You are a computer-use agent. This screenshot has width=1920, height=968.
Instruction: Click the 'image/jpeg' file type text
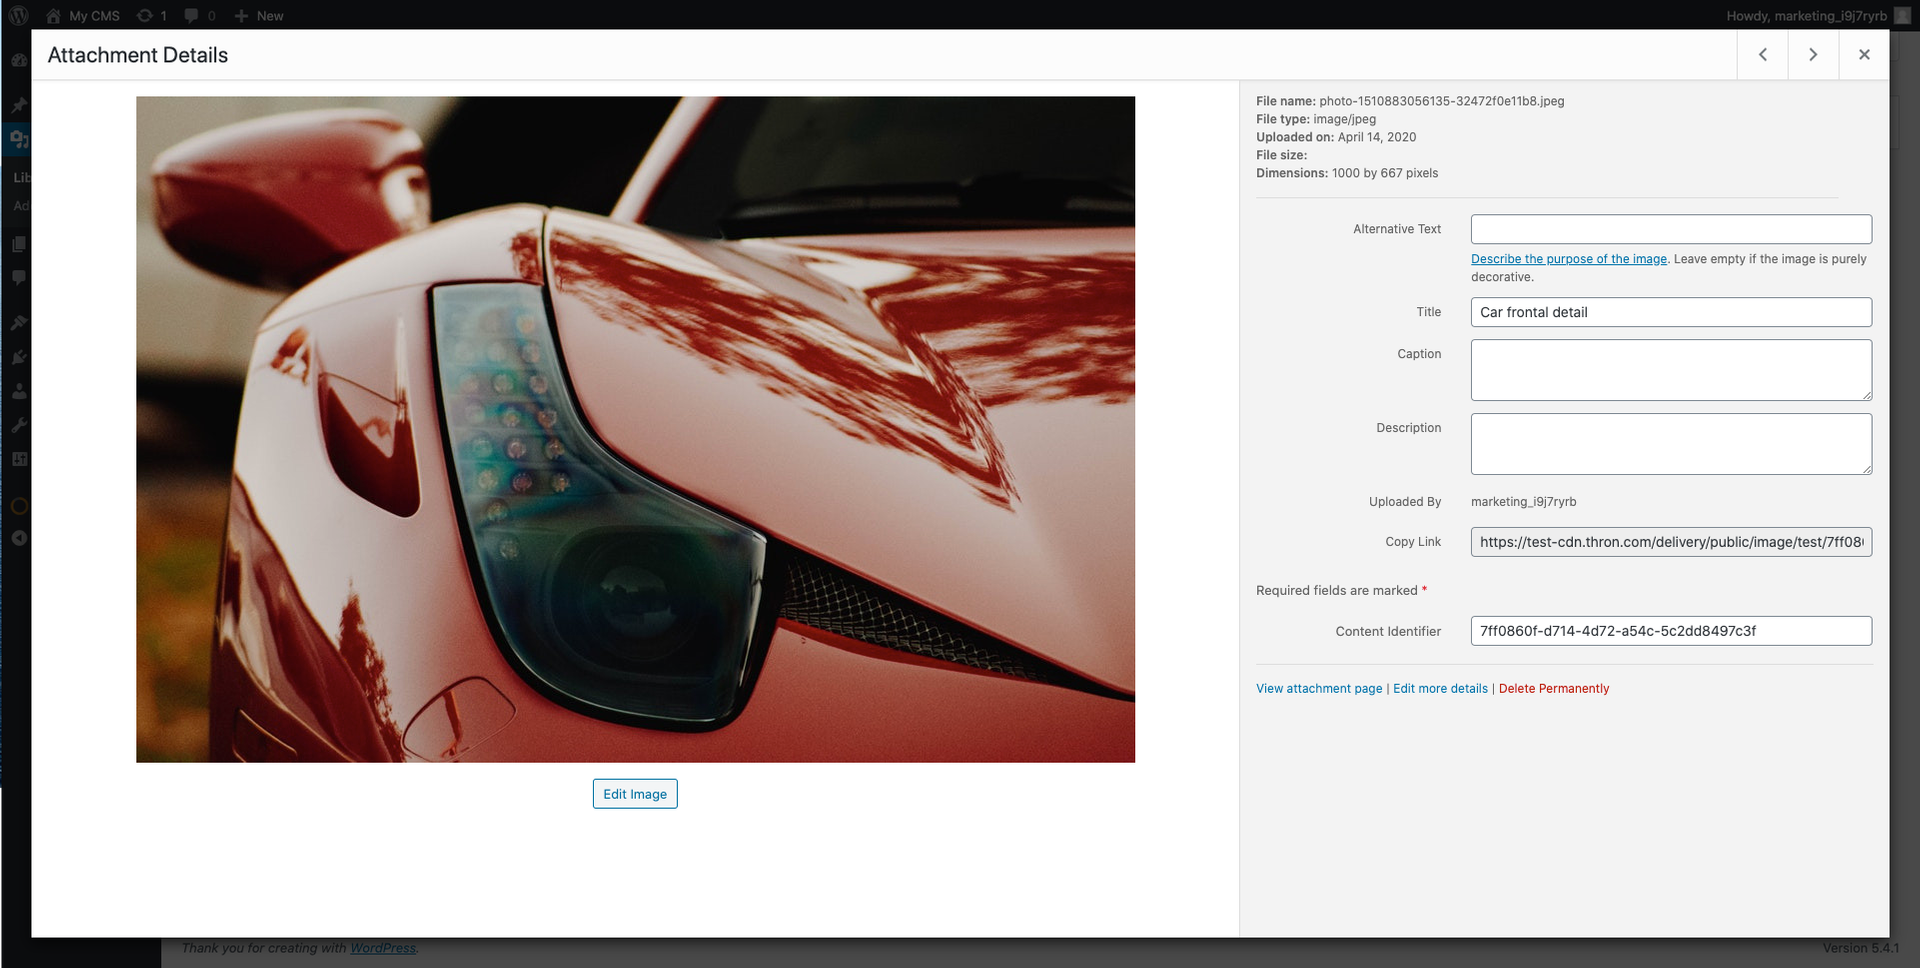tap(1344, 119)
